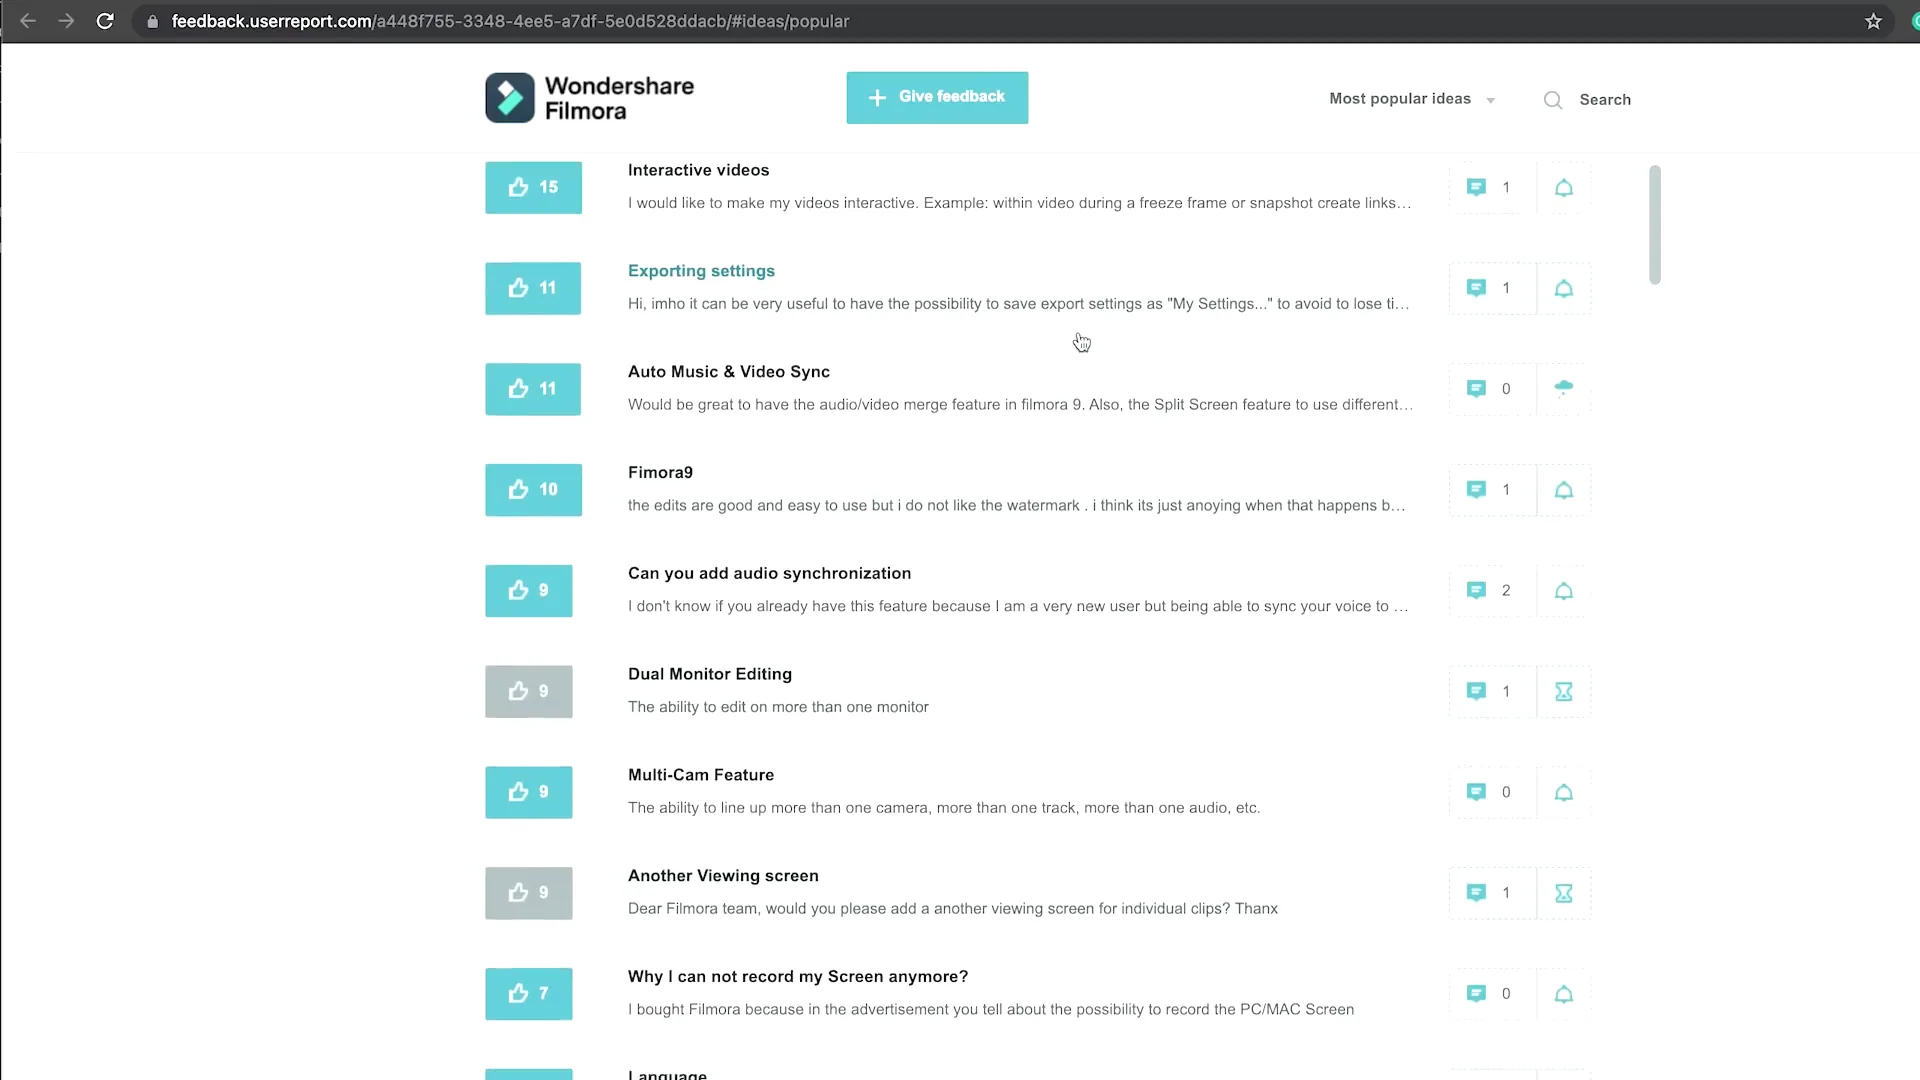Image resolution: width=1920 pixels, height=1080 pixels.
Task: Click the hourglass status icon on Dual Monitor Editing
Action: [1564, 691]
